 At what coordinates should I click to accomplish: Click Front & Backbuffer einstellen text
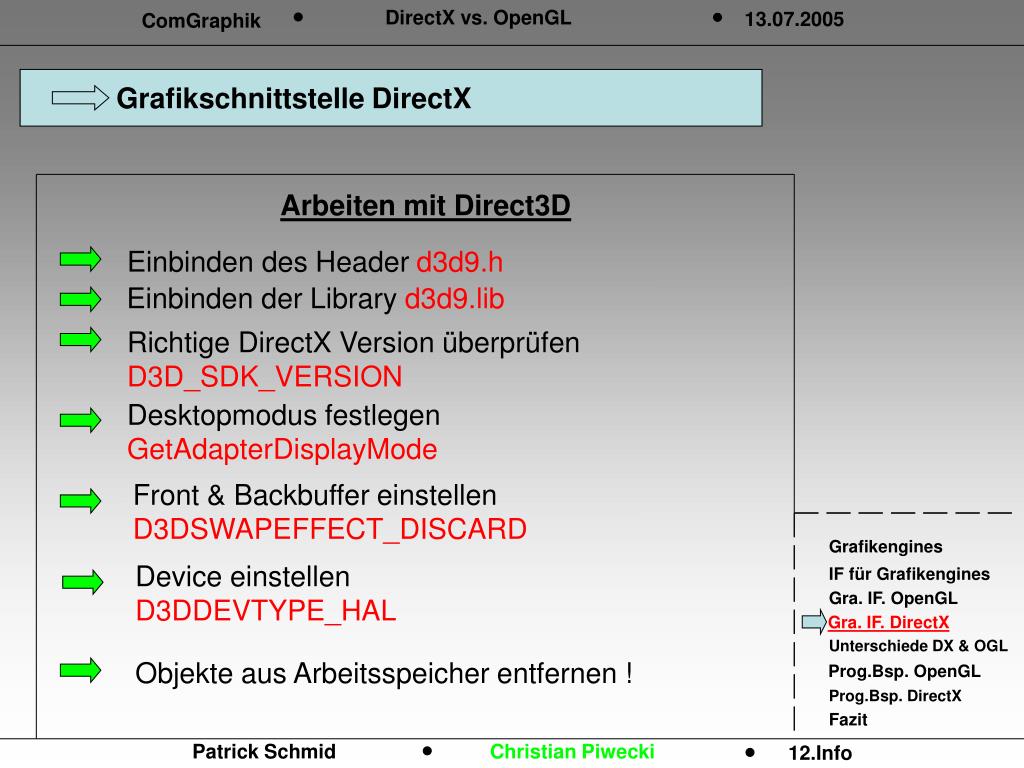(x=315, y=496)
